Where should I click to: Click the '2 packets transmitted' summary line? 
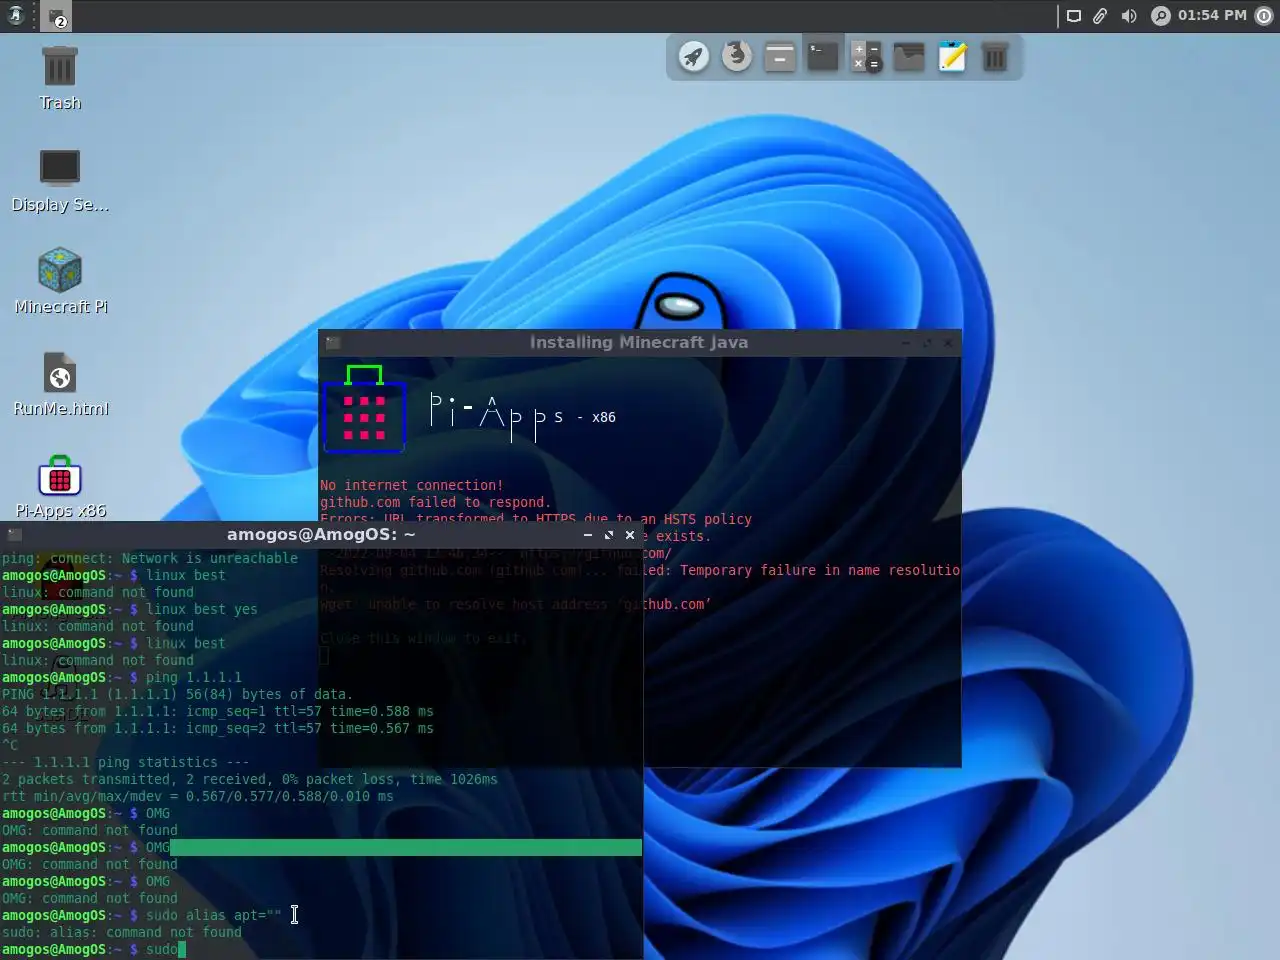coord(249,779)
